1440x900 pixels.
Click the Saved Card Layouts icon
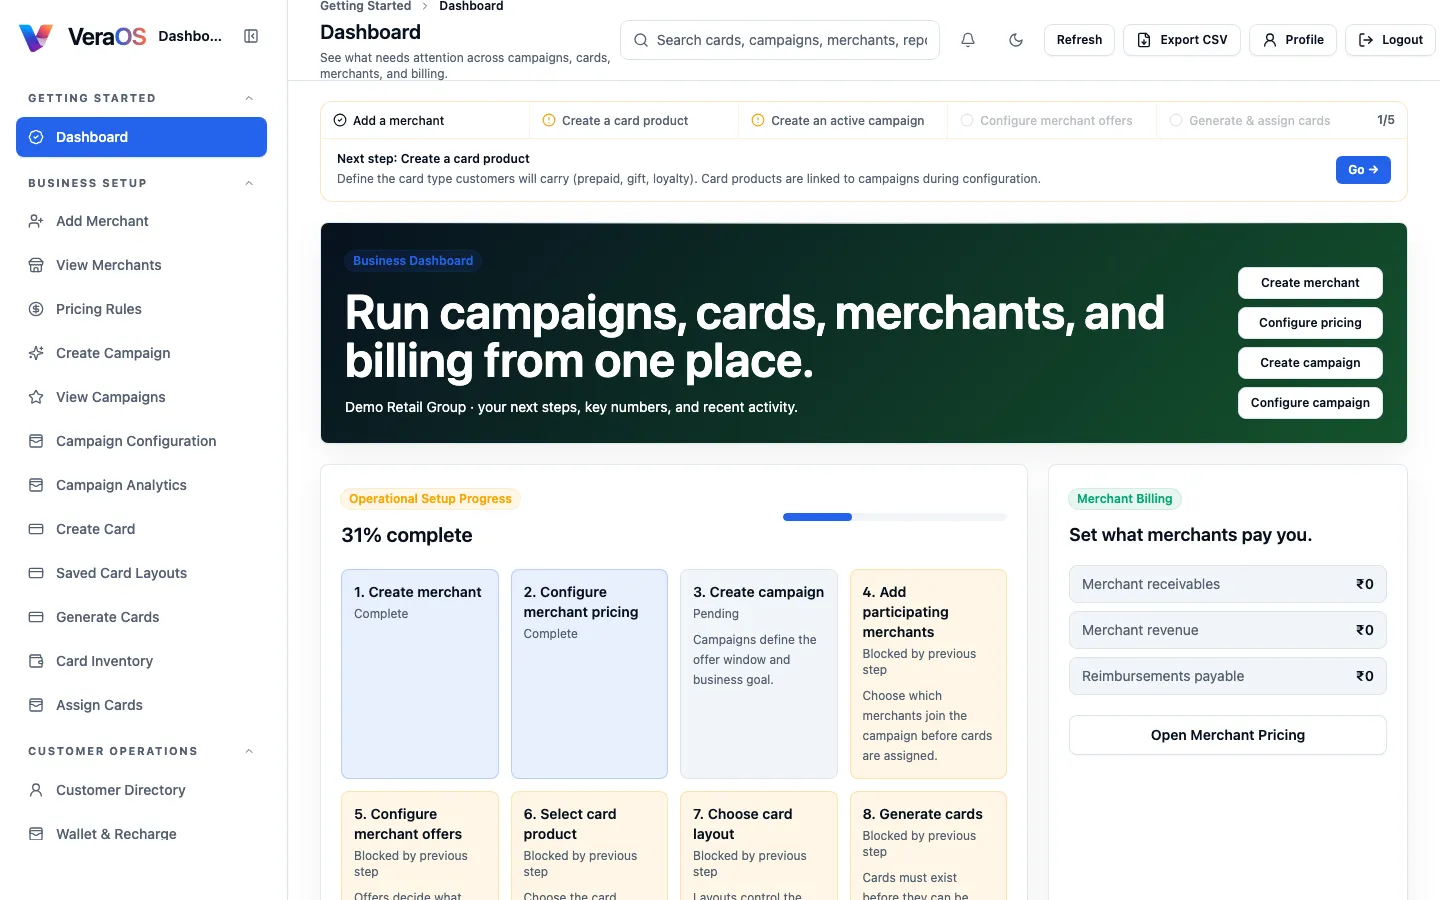click(36, 573)
